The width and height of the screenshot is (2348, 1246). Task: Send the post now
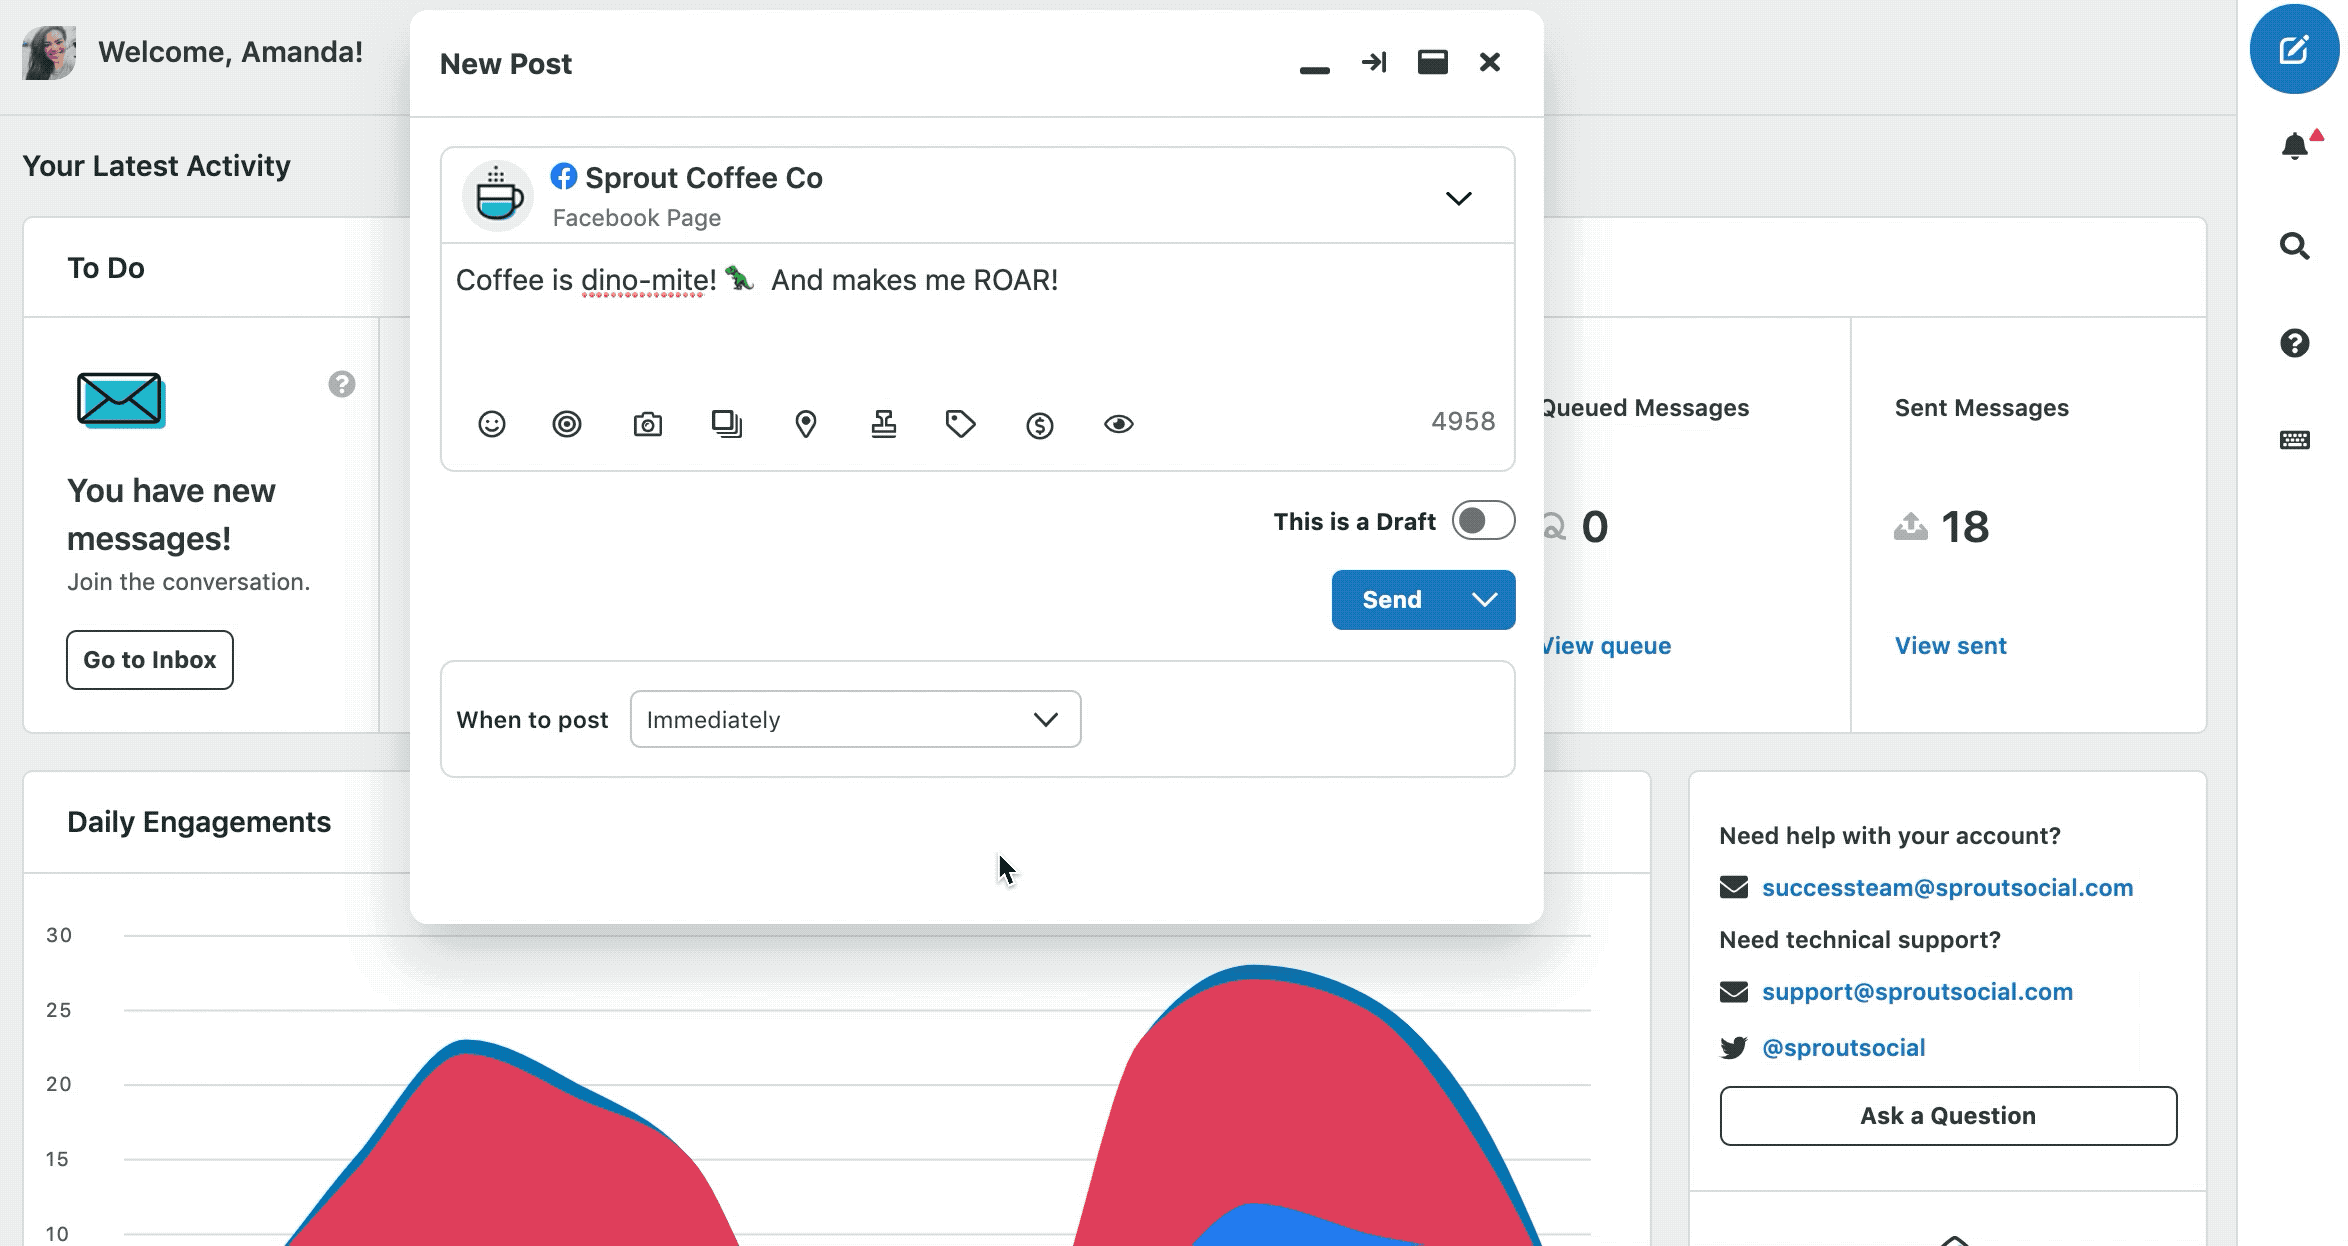tap(1392, 600)
